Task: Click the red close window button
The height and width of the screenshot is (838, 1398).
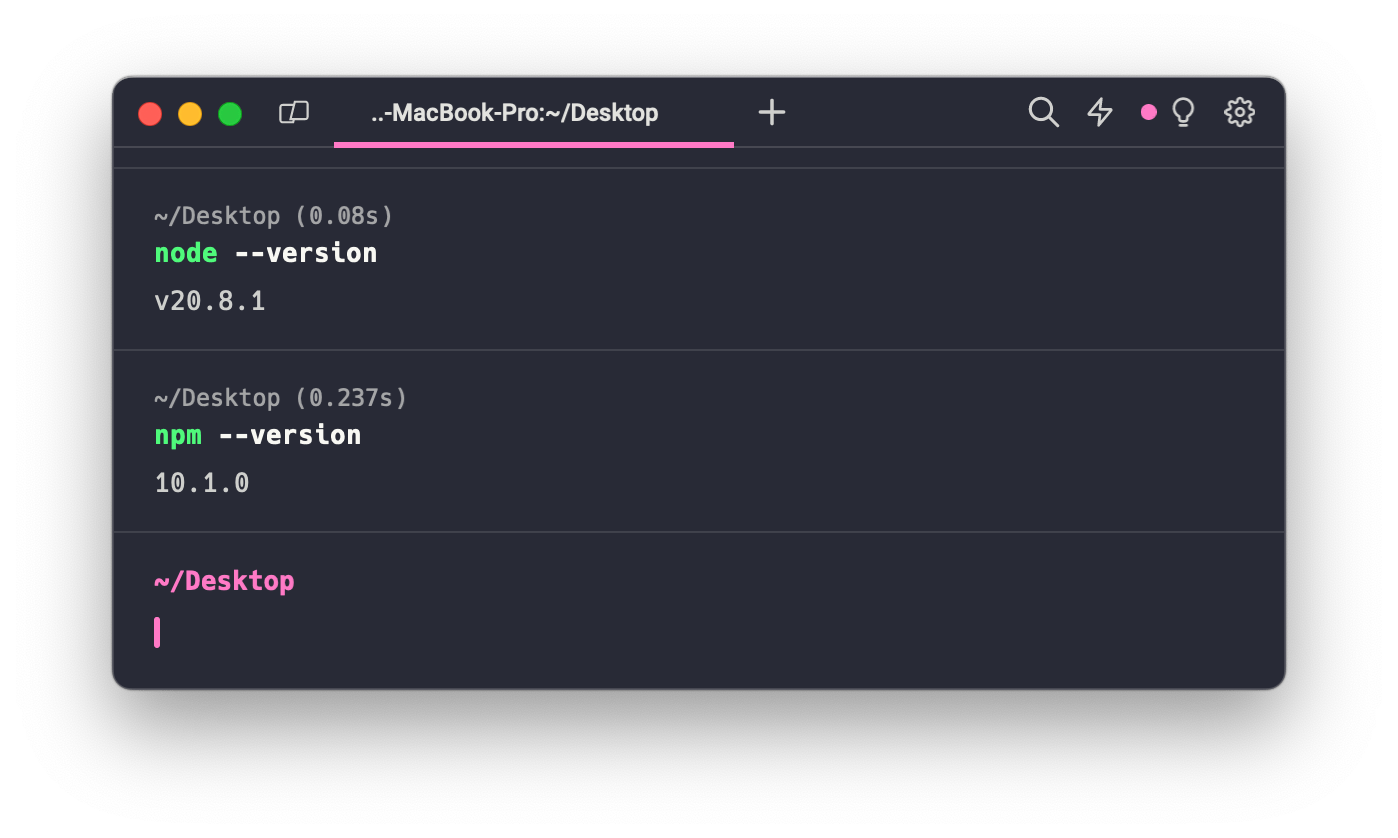Action: click(150, 114)
